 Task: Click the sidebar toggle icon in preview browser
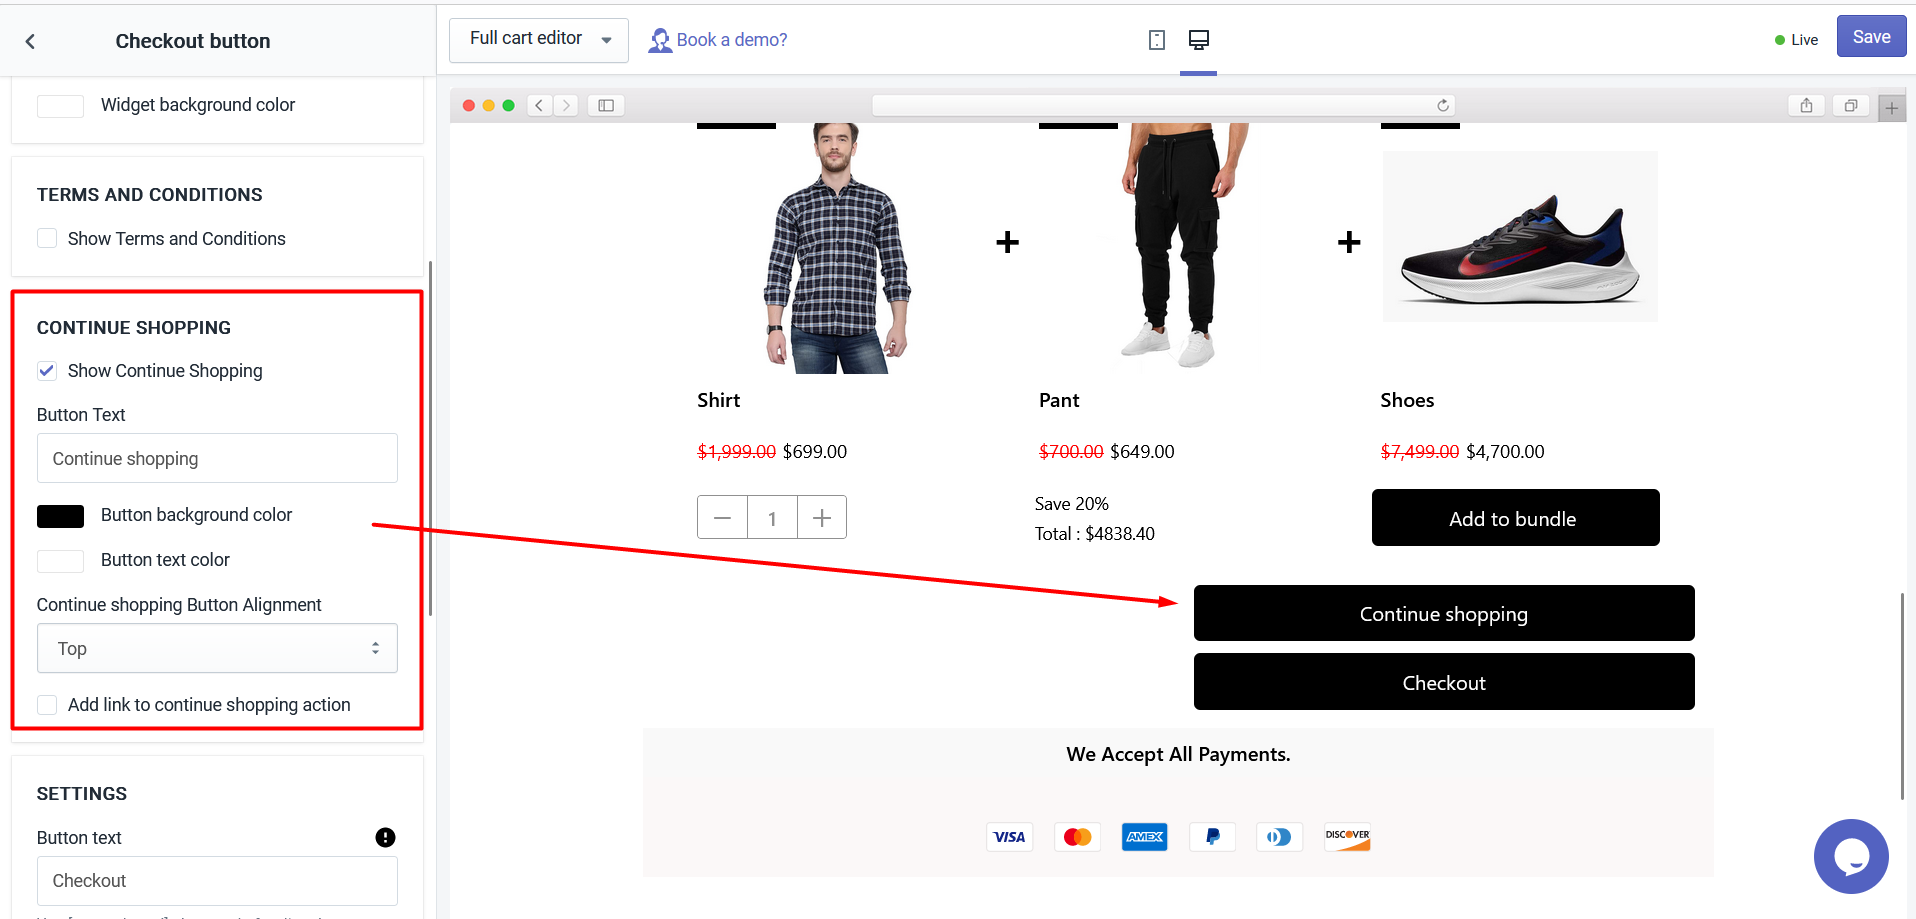(x=606, y=105)
